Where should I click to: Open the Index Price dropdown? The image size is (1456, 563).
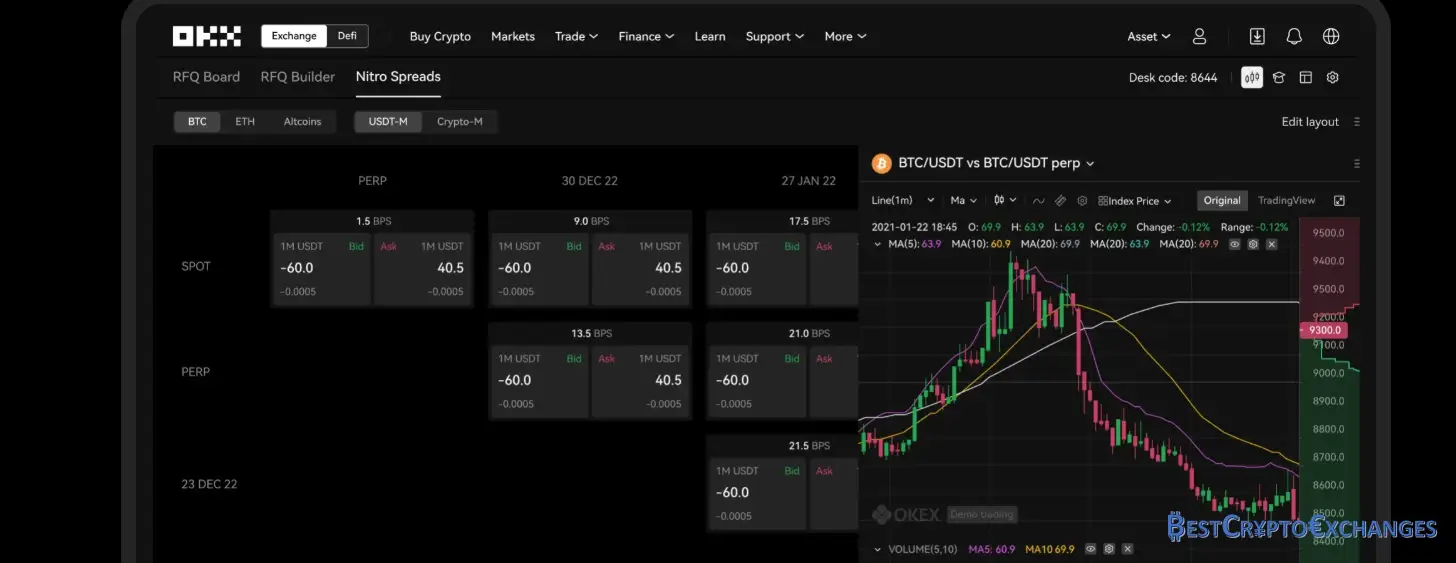click(1135, 201)
